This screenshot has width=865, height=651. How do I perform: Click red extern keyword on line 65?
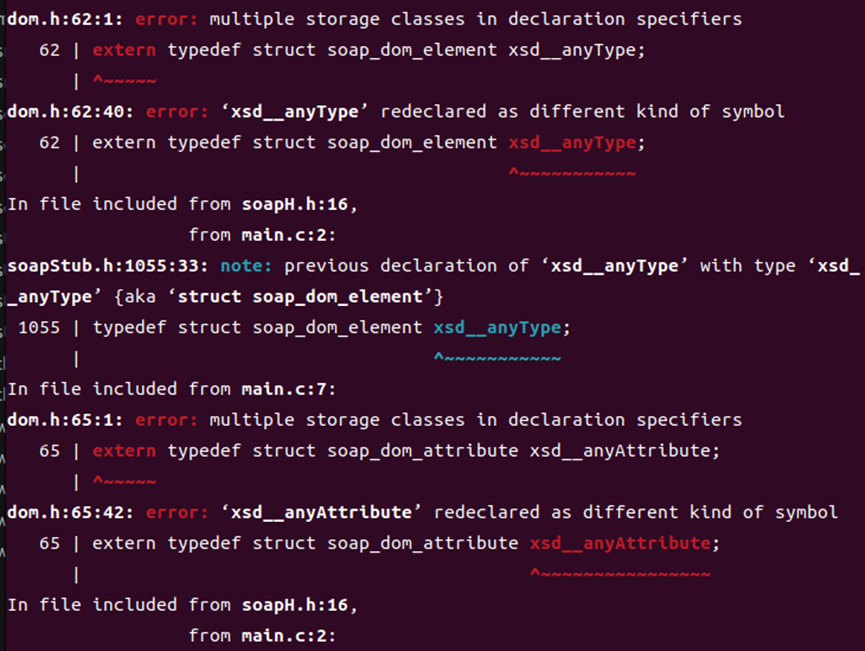(124, 451)
